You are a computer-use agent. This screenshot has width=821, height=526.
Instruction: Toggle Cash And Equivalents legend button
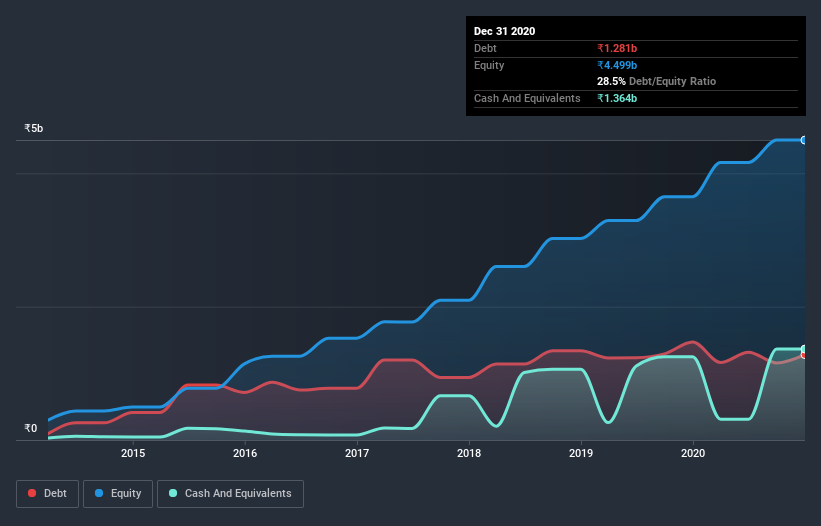(230, 494)
